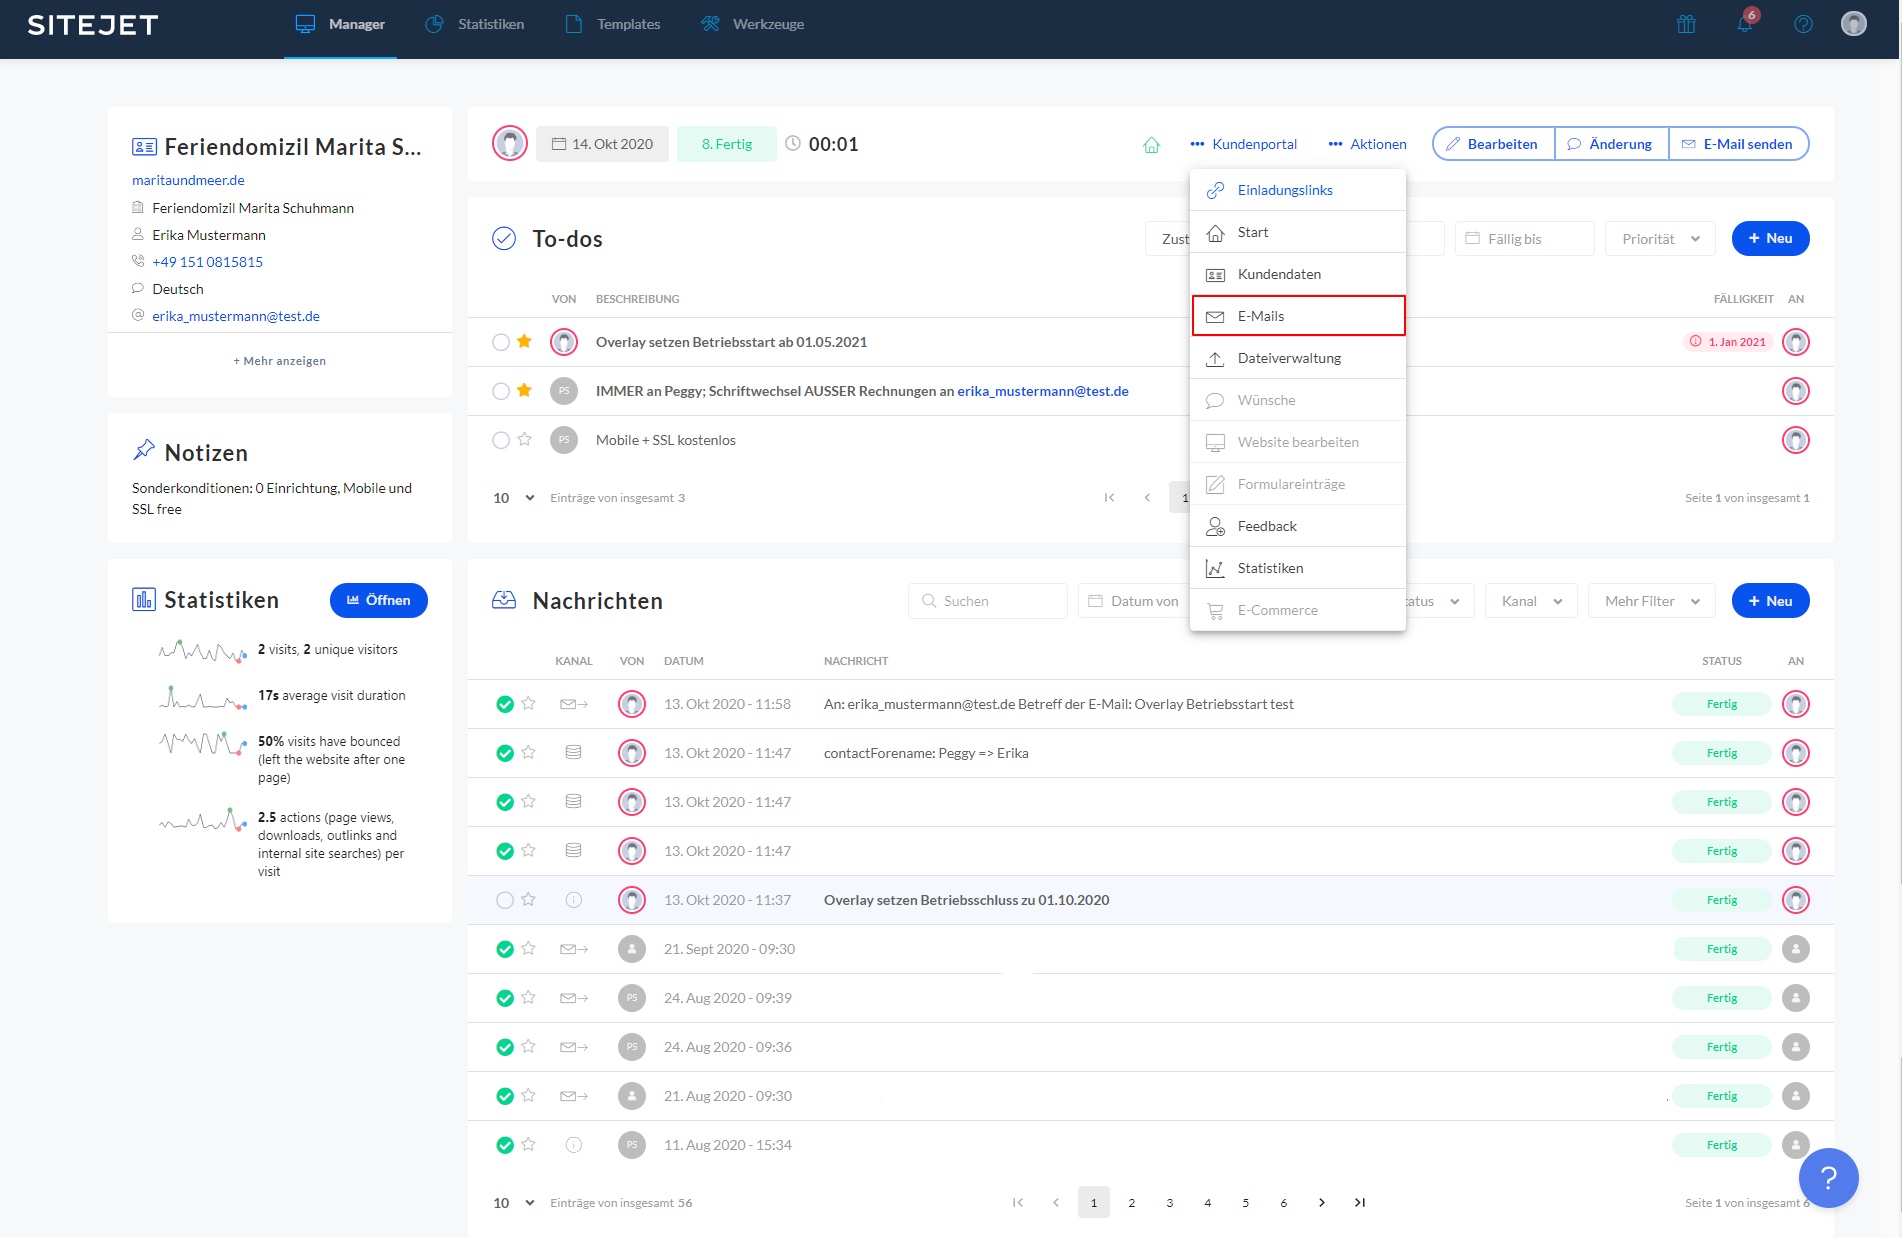1902x1238 pixels.
Task: Change To-dos entries per page dropdown
Action: [514, 498]
